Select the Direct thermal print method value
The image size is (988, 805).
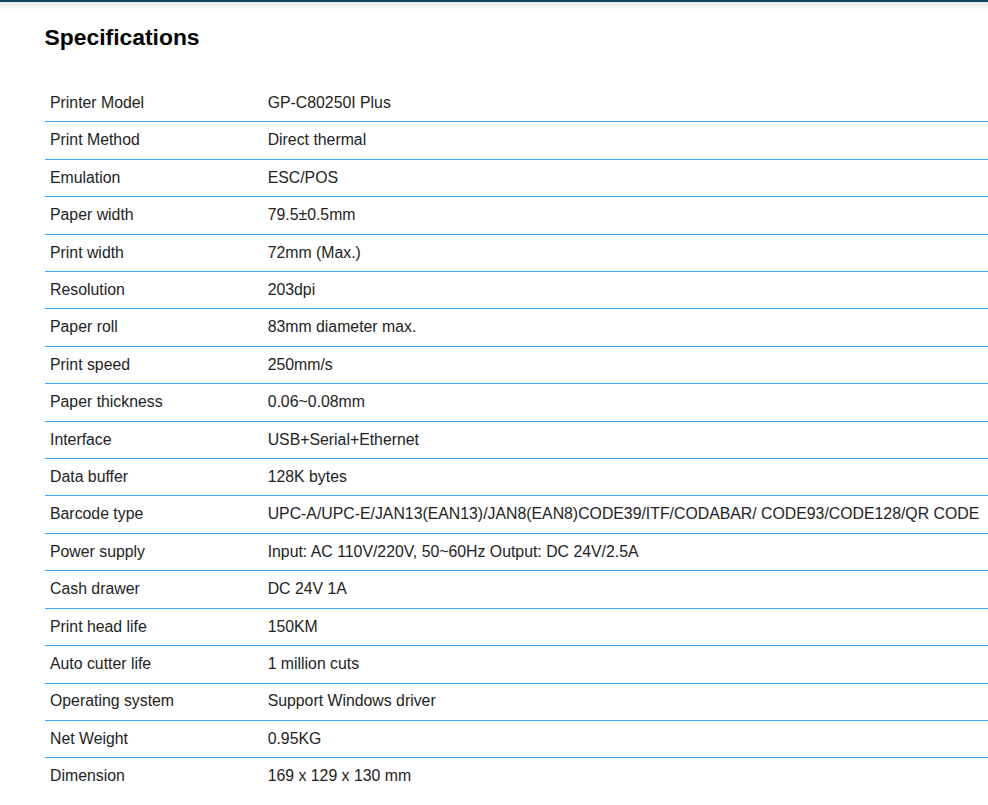point(317,140)
